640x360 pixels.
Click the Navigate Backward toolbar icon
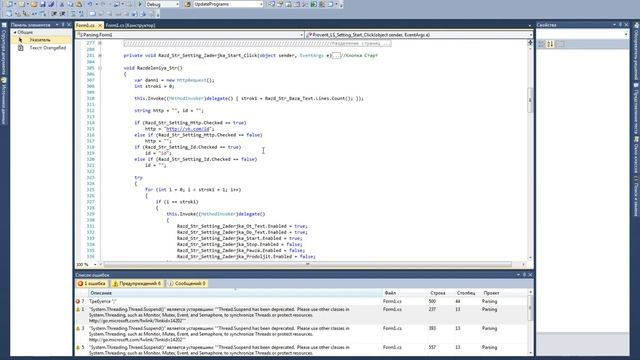116,4
